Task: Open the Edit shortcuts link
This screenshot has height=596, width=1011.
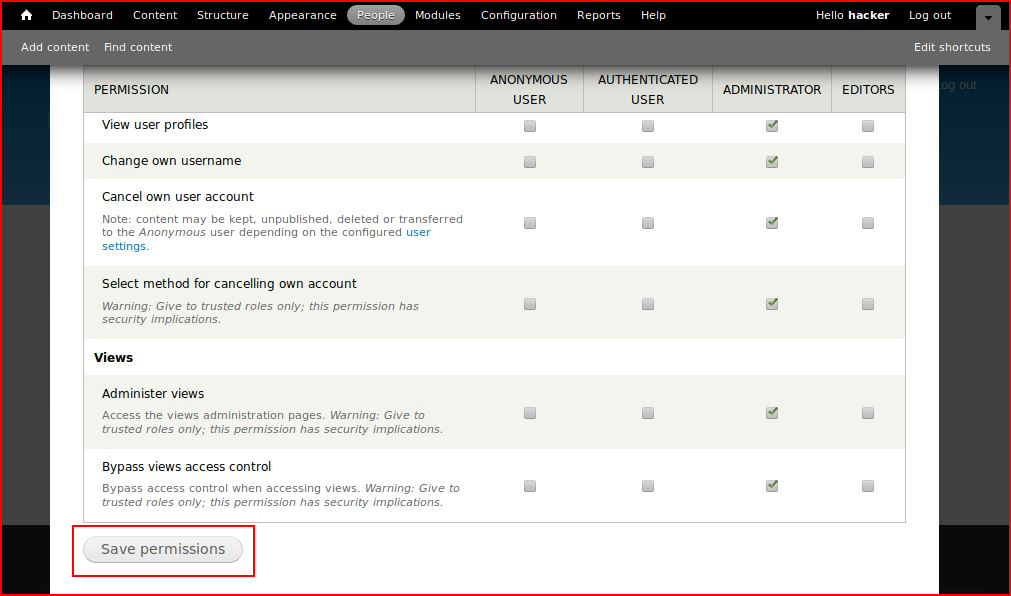Action: tap(952, 47)
